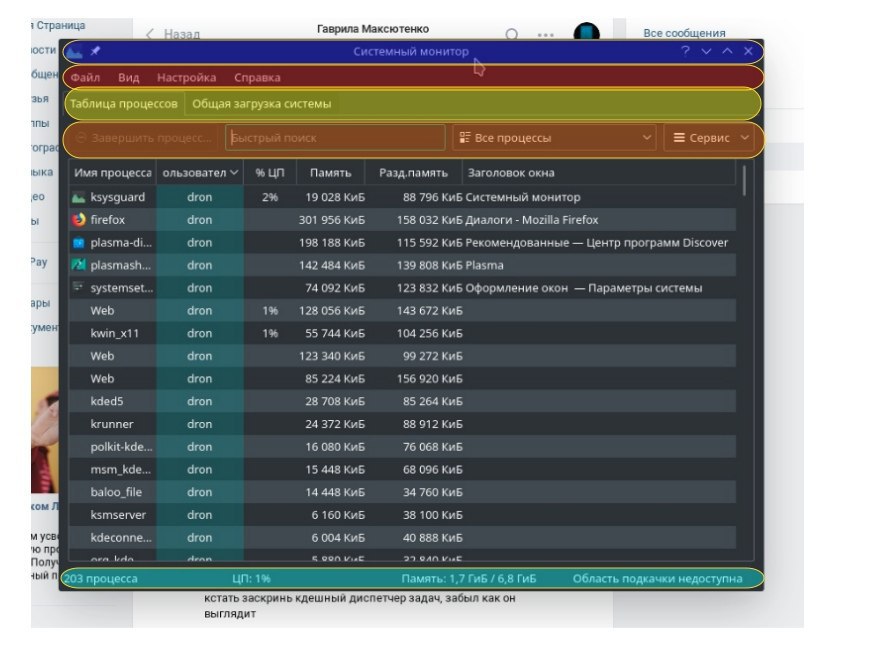Select the baloo_file process row
The height and width of the screenshot is (670, 869).
coord(403,492)
